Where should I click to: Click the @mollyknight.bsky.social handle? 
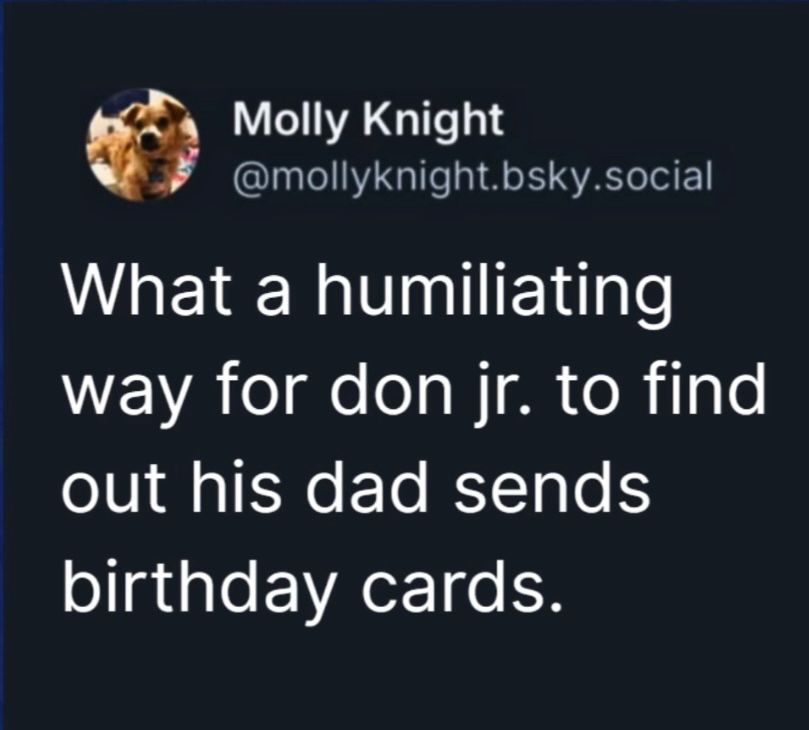tap(471, 177)
